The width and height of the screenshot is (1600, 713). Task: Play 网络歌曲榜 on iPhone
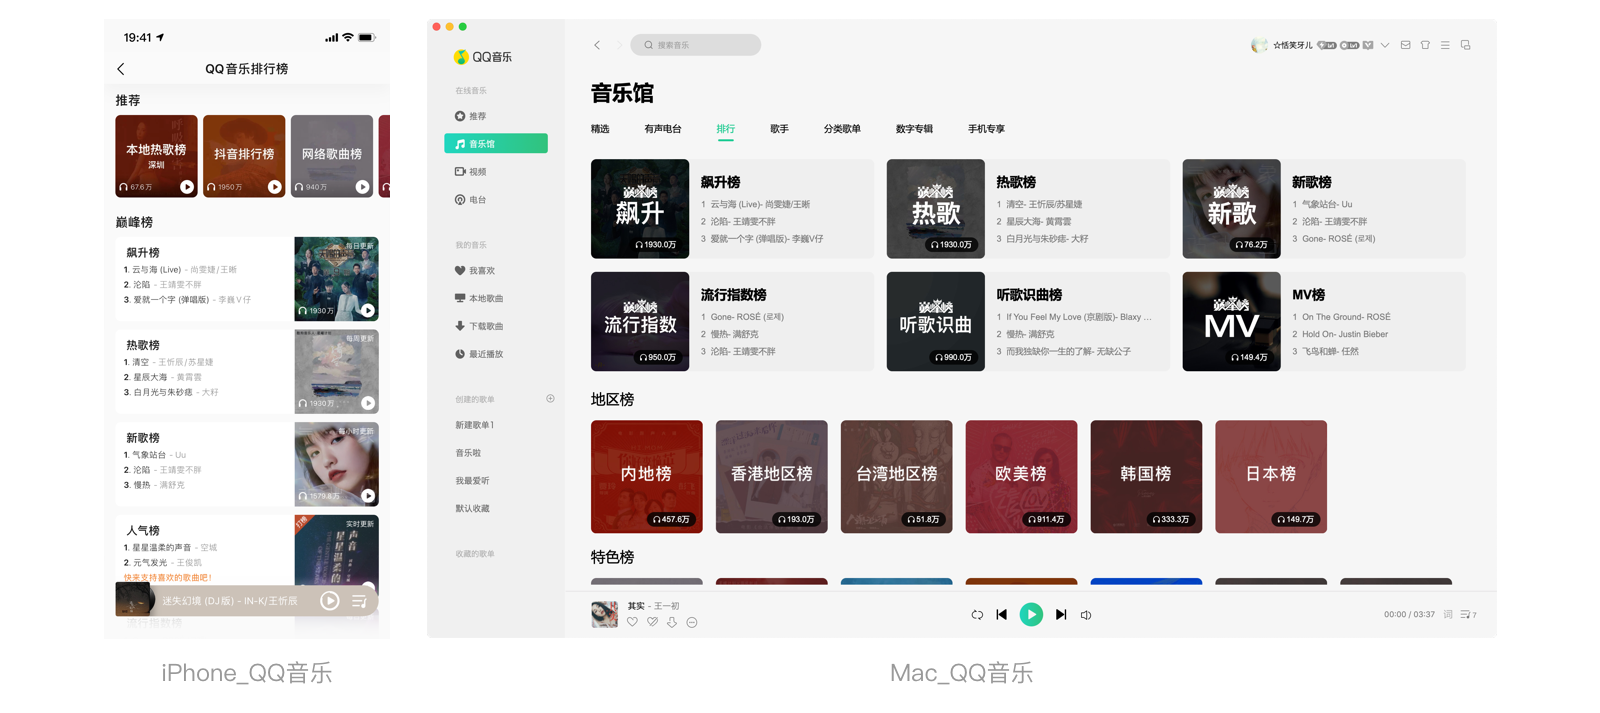(362, 187)
